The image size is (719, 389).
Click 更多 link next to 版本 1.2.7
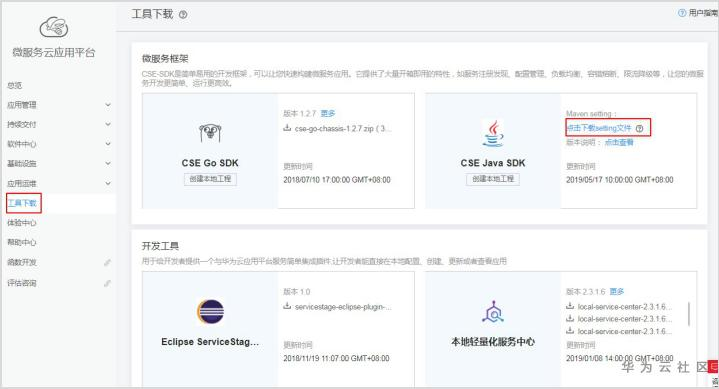click(328, 113)
